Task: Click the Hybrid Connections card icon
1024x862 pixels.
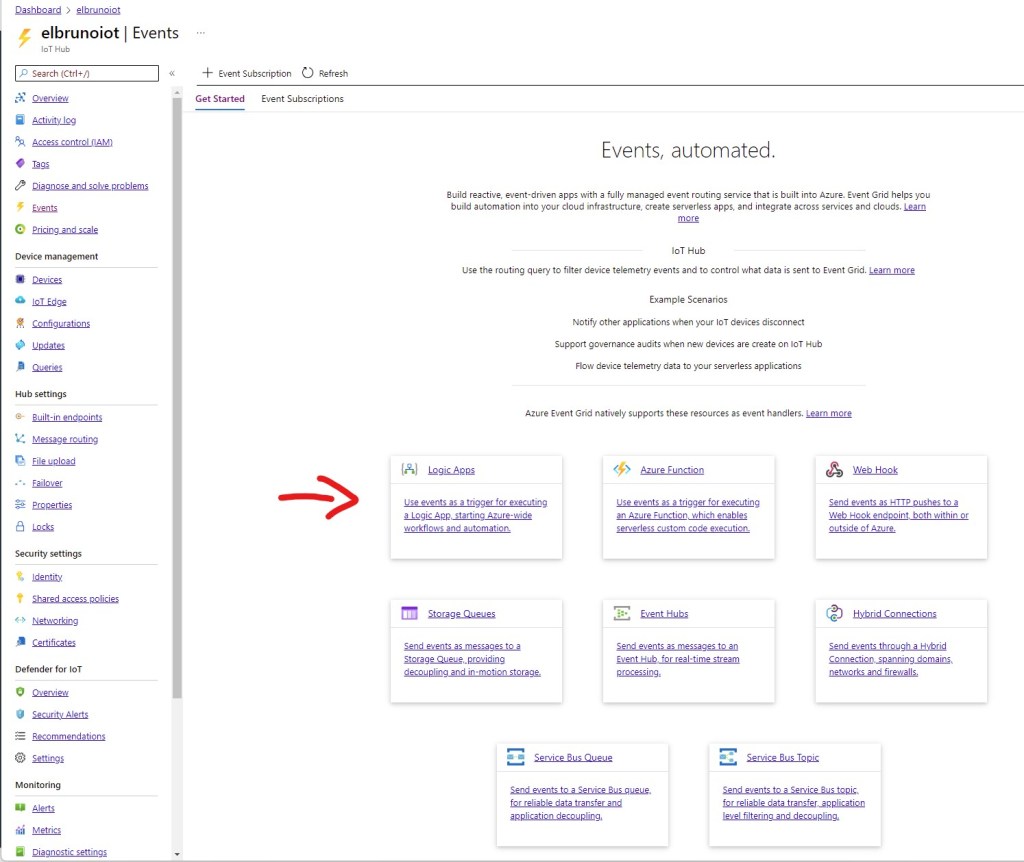Action: point(835,613)
